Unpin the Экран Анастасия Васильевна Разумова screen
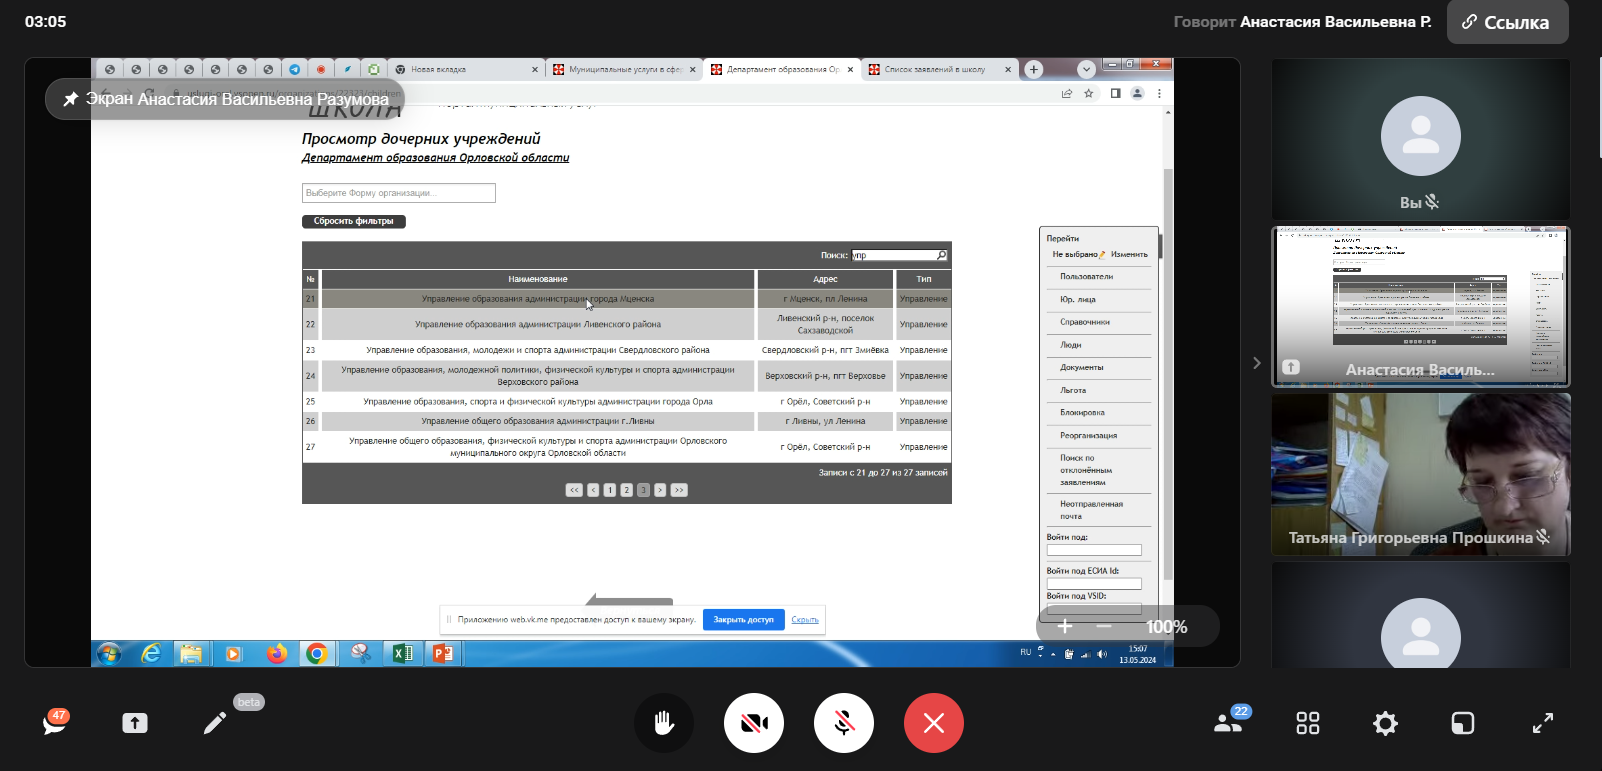 coord(71,99)
